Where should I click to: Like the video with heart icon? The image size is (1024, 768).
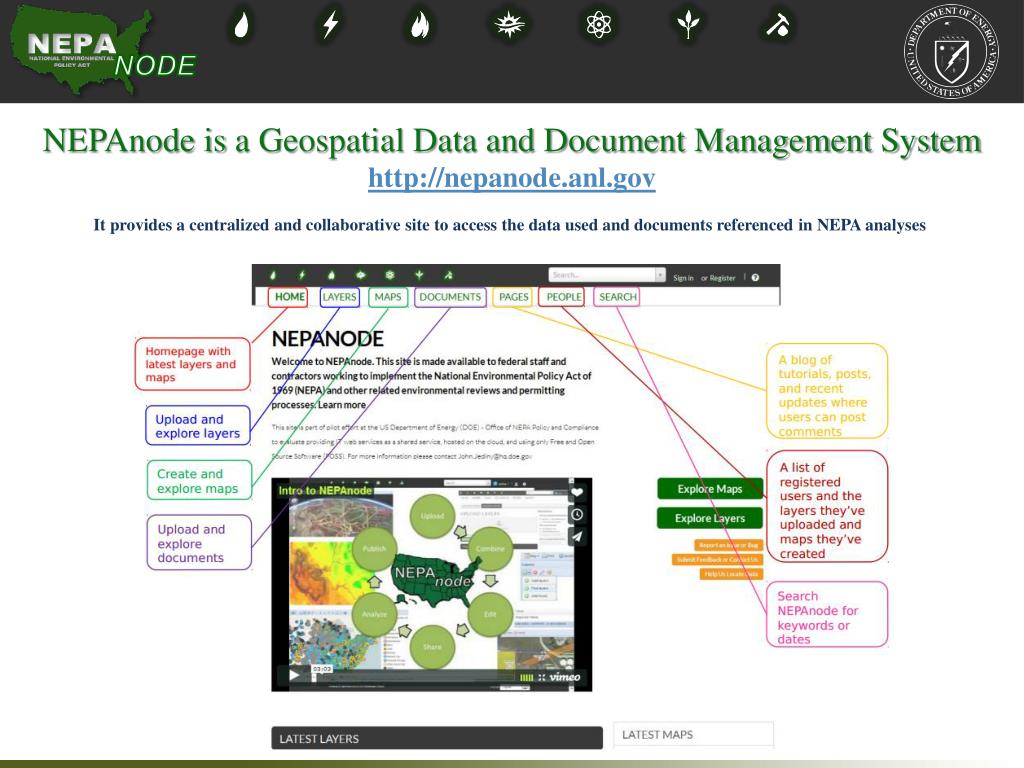point(577,492)
